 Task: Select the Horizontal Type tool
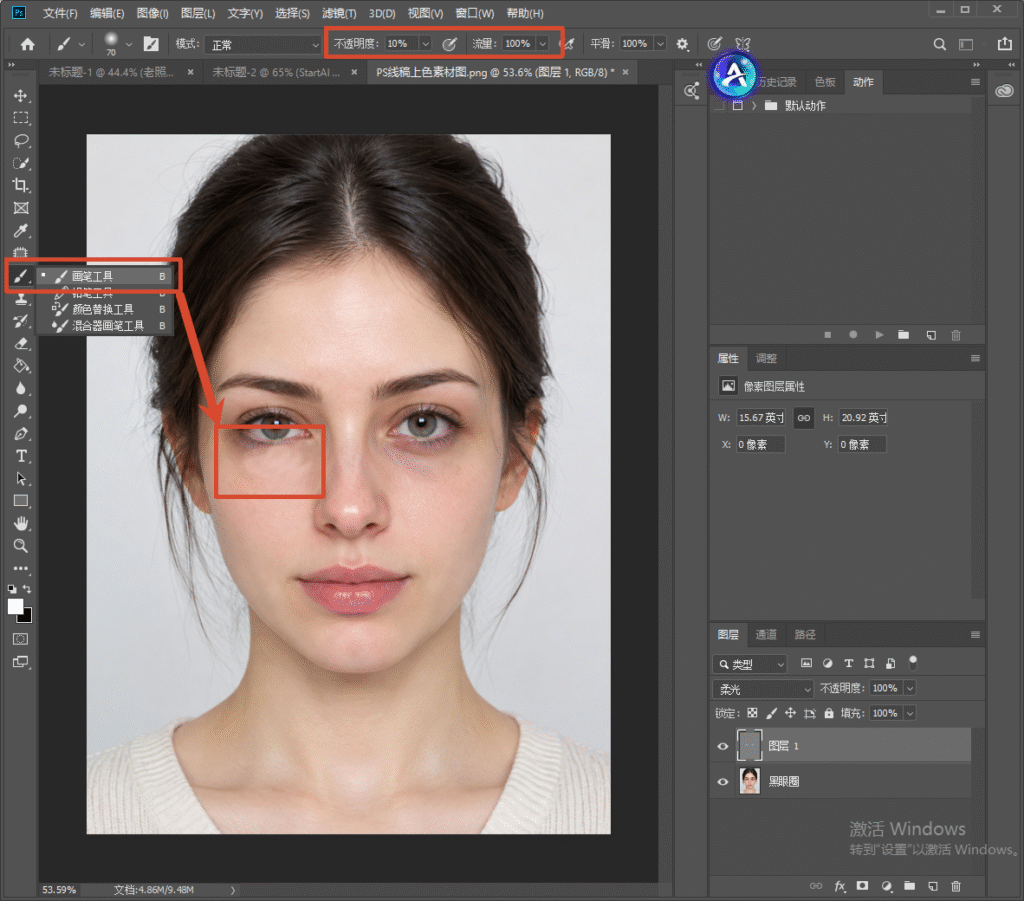21,456
